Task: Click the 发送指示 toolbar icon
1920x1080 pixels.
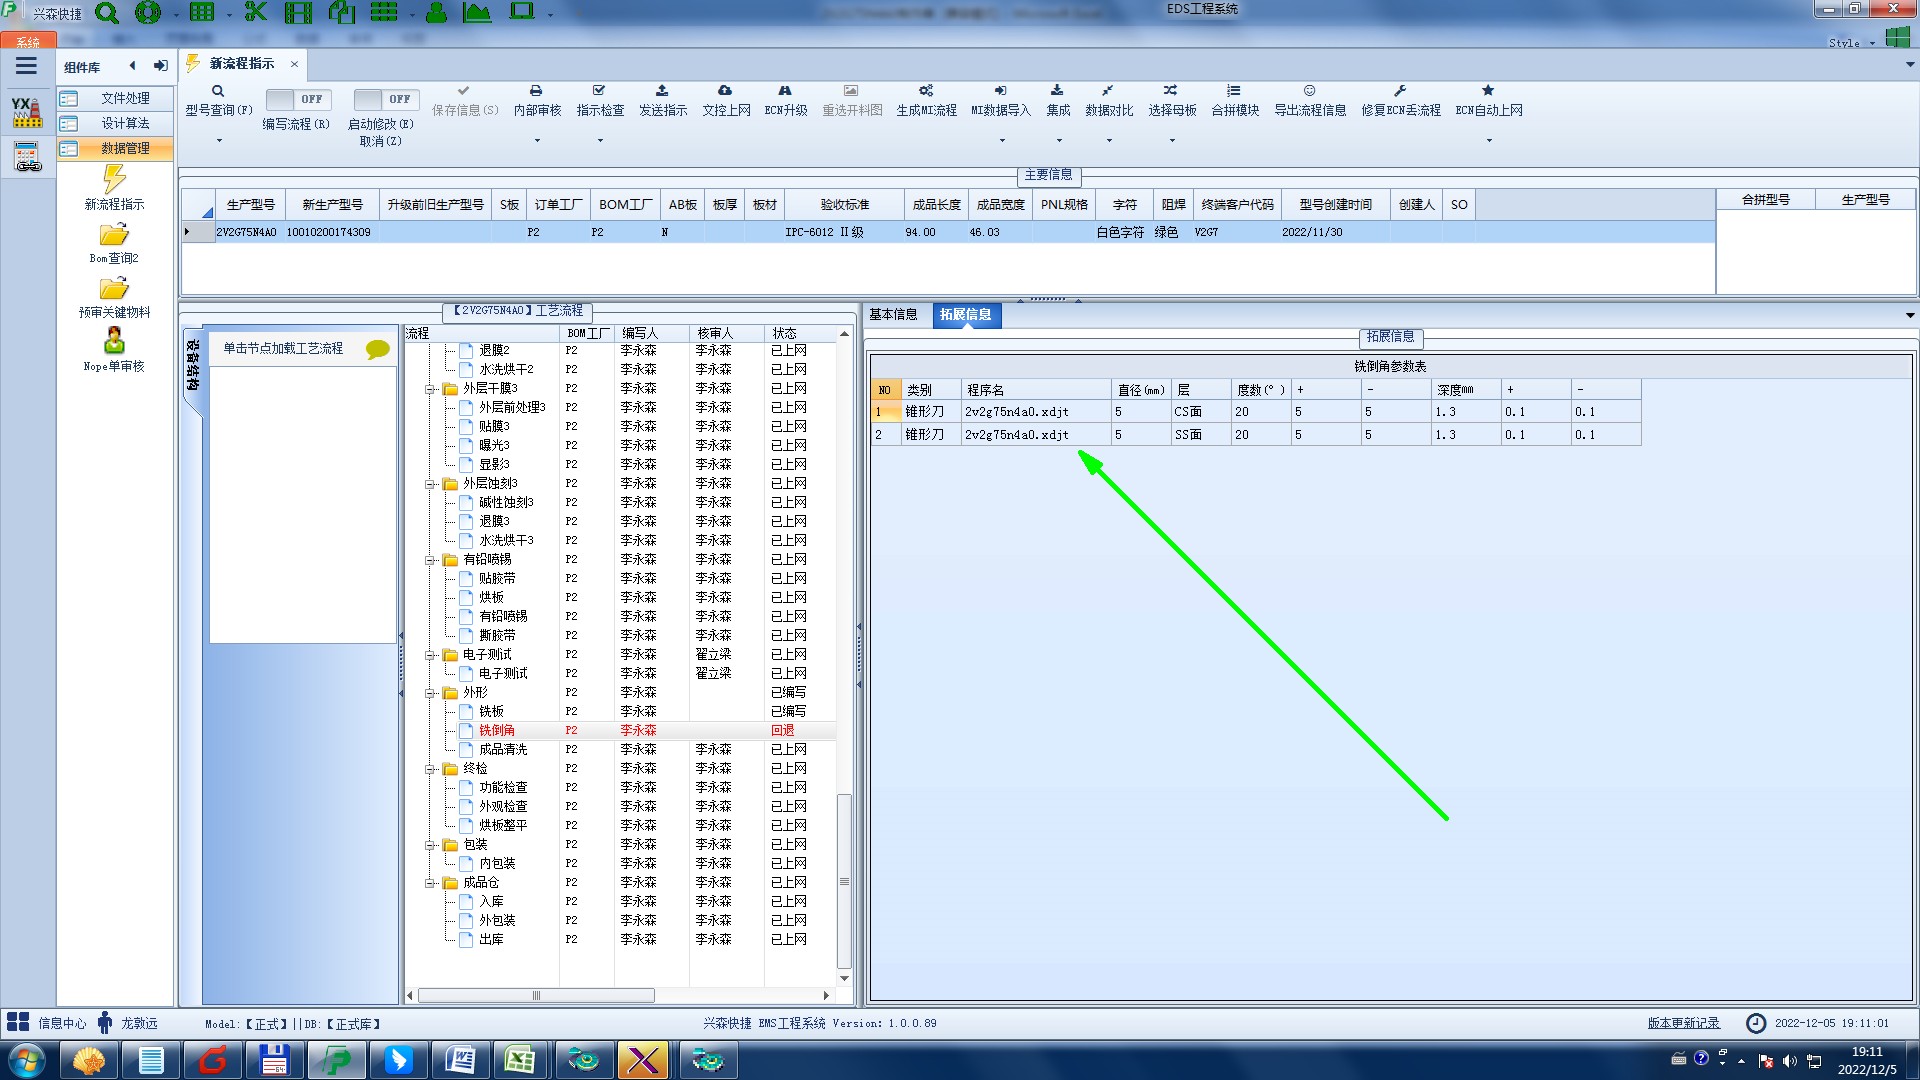Action: [x=662, y=91]
